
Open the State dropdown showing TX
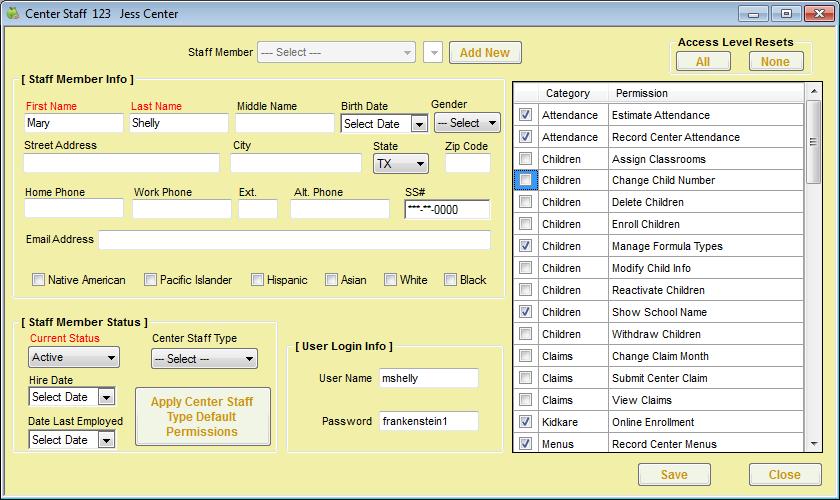(401, 163)
